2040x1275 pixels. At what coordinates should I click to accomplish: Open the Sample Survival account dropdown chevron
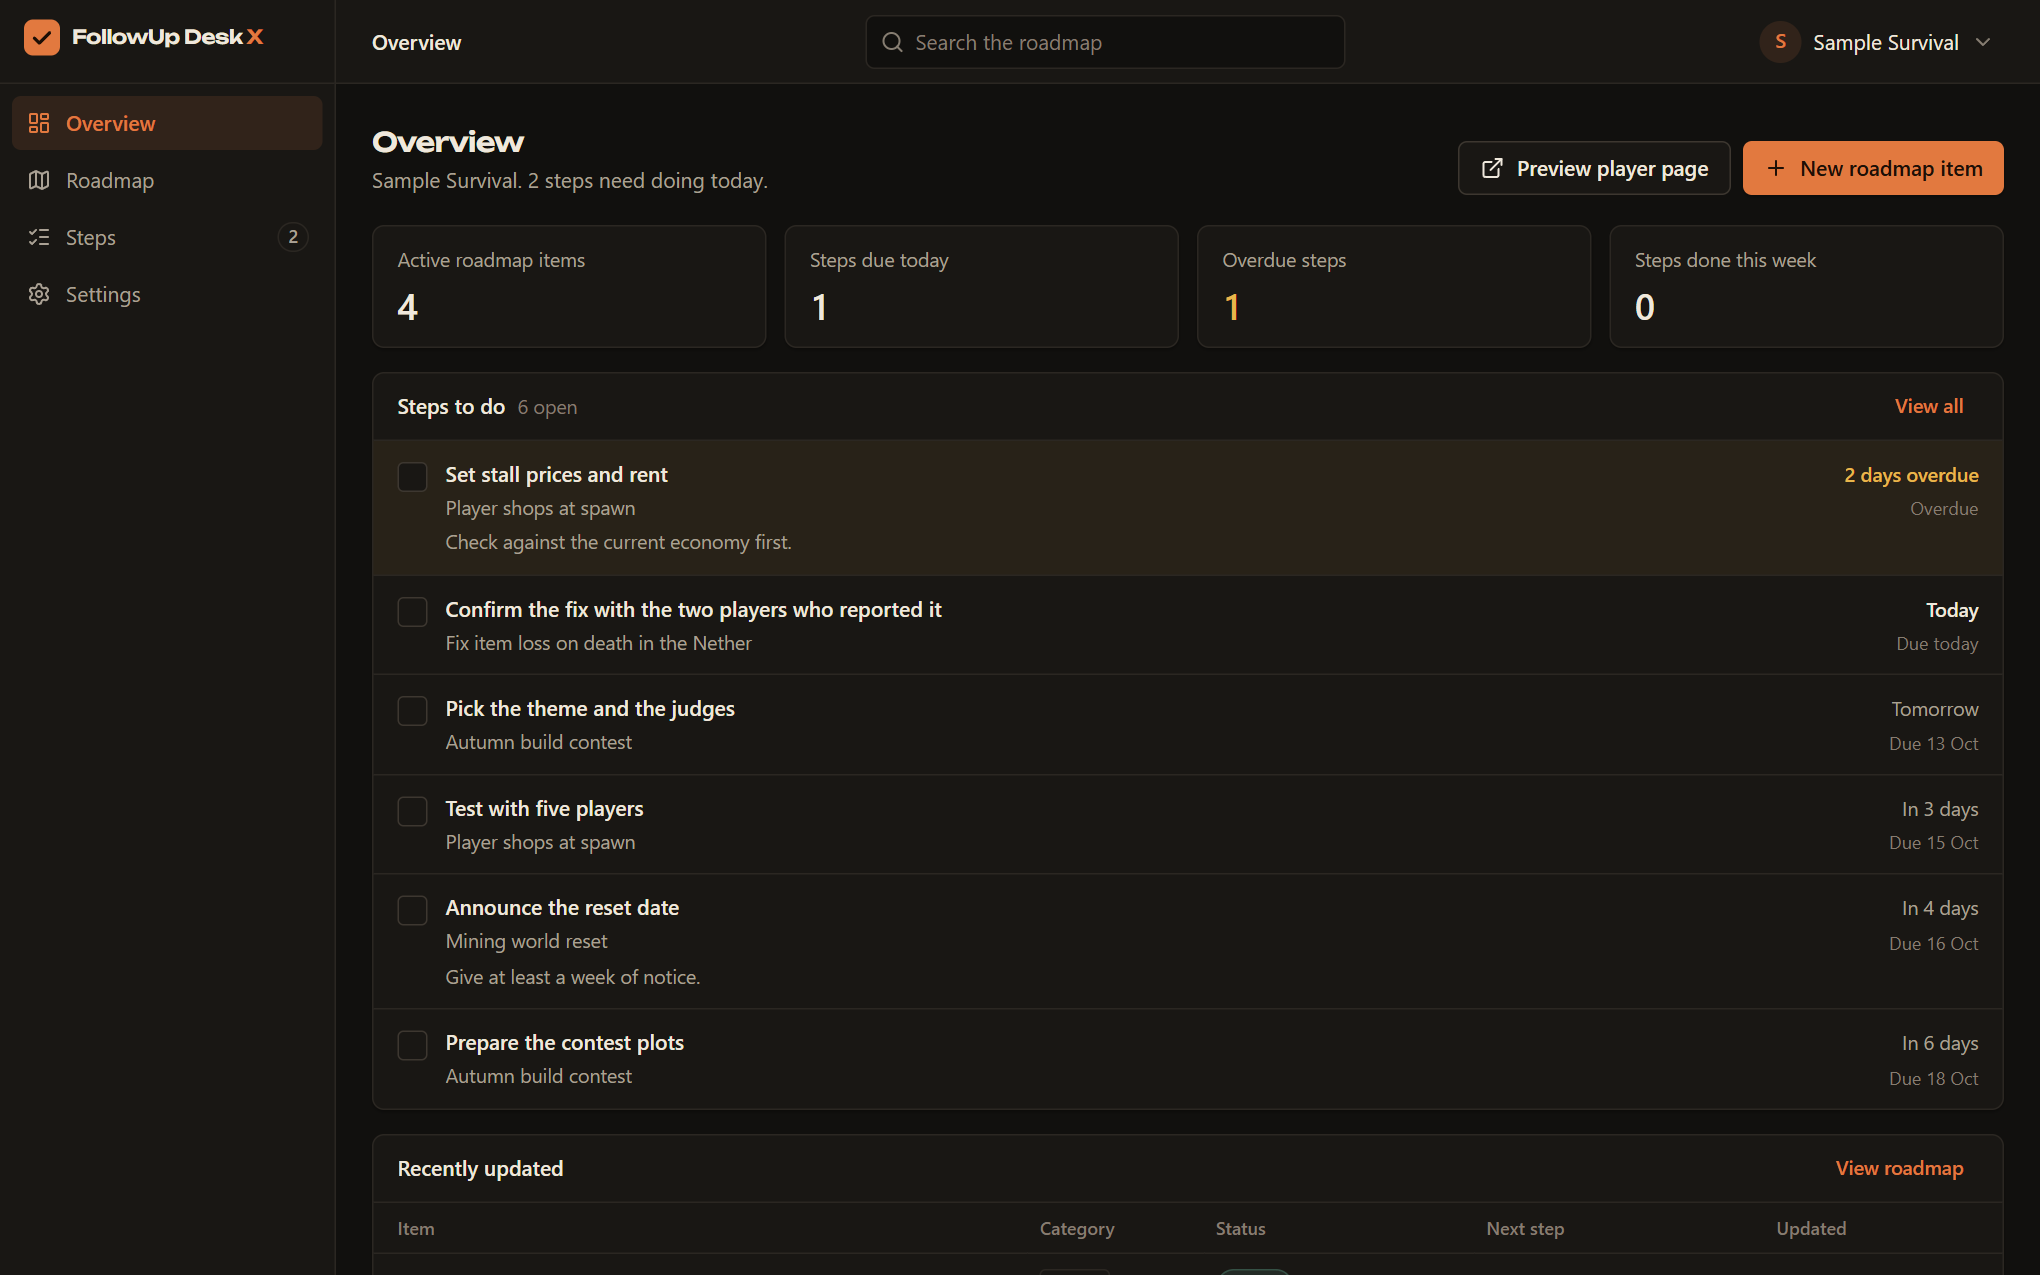pyautogui.click(x=1983, y=42)
